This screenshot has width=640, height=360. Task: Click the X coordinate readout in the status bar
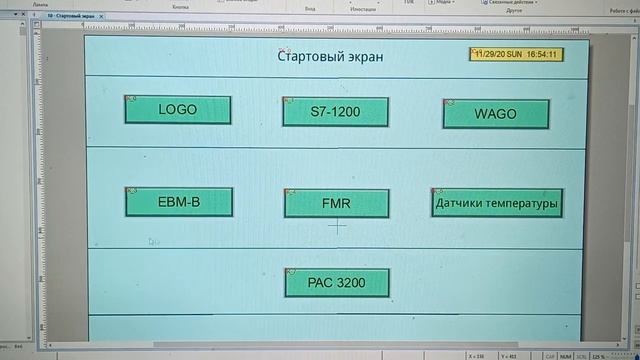(x=476, y=357)
